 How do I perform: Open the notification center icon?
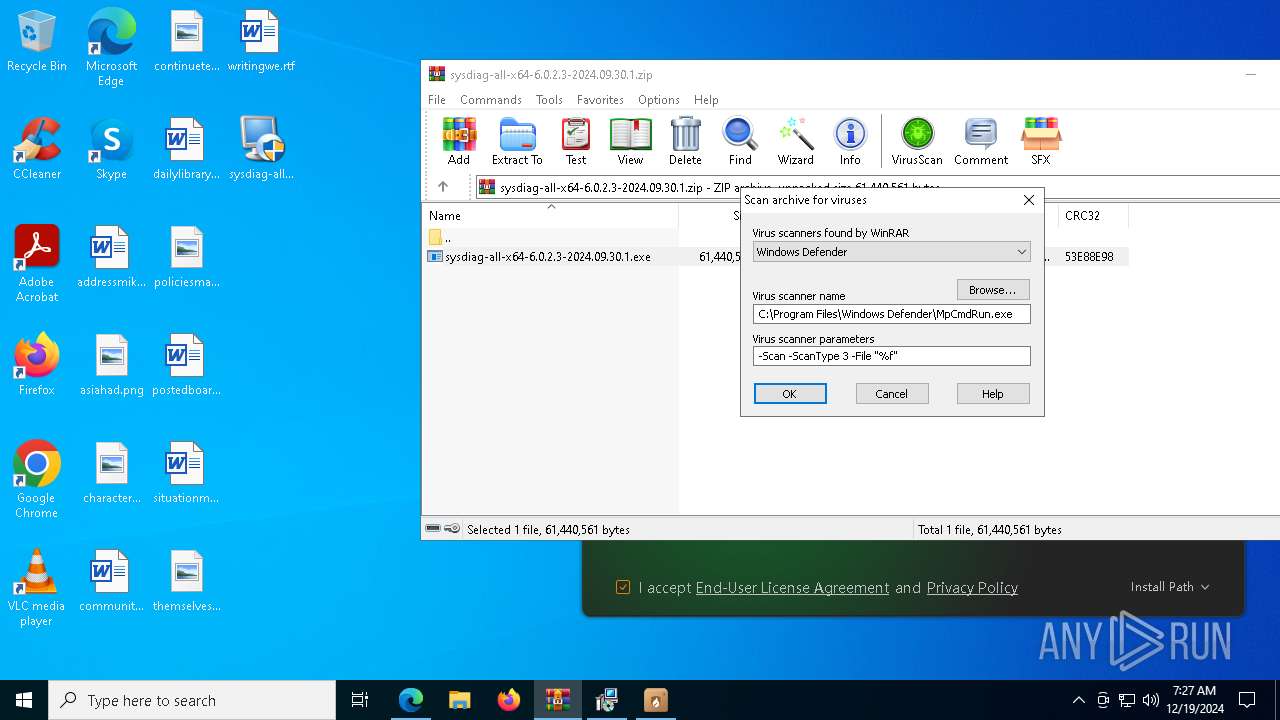click(x=1247, y=700)
